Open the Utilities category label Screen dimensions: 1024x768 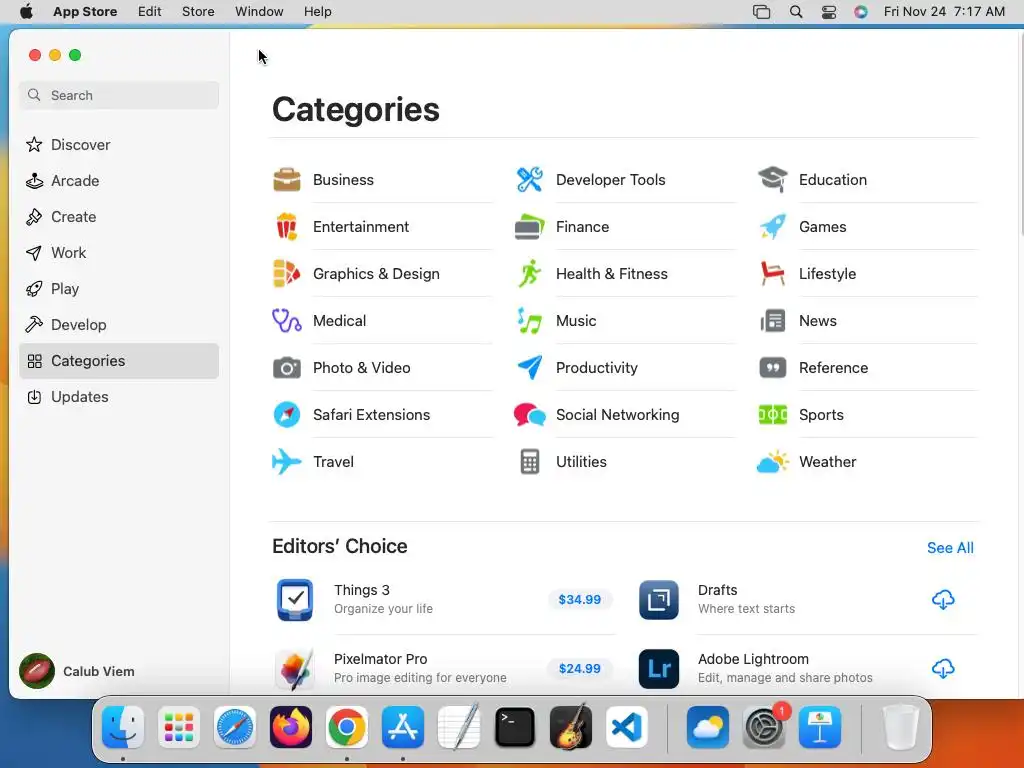(581, 462)
